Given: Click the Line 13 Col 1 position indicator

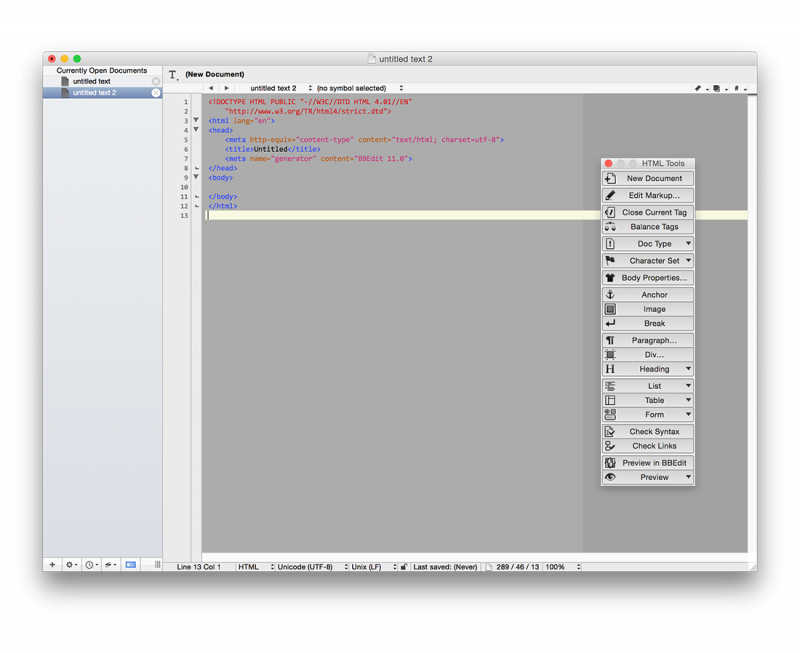Looking at the screenshot, I should click(199, 567).
